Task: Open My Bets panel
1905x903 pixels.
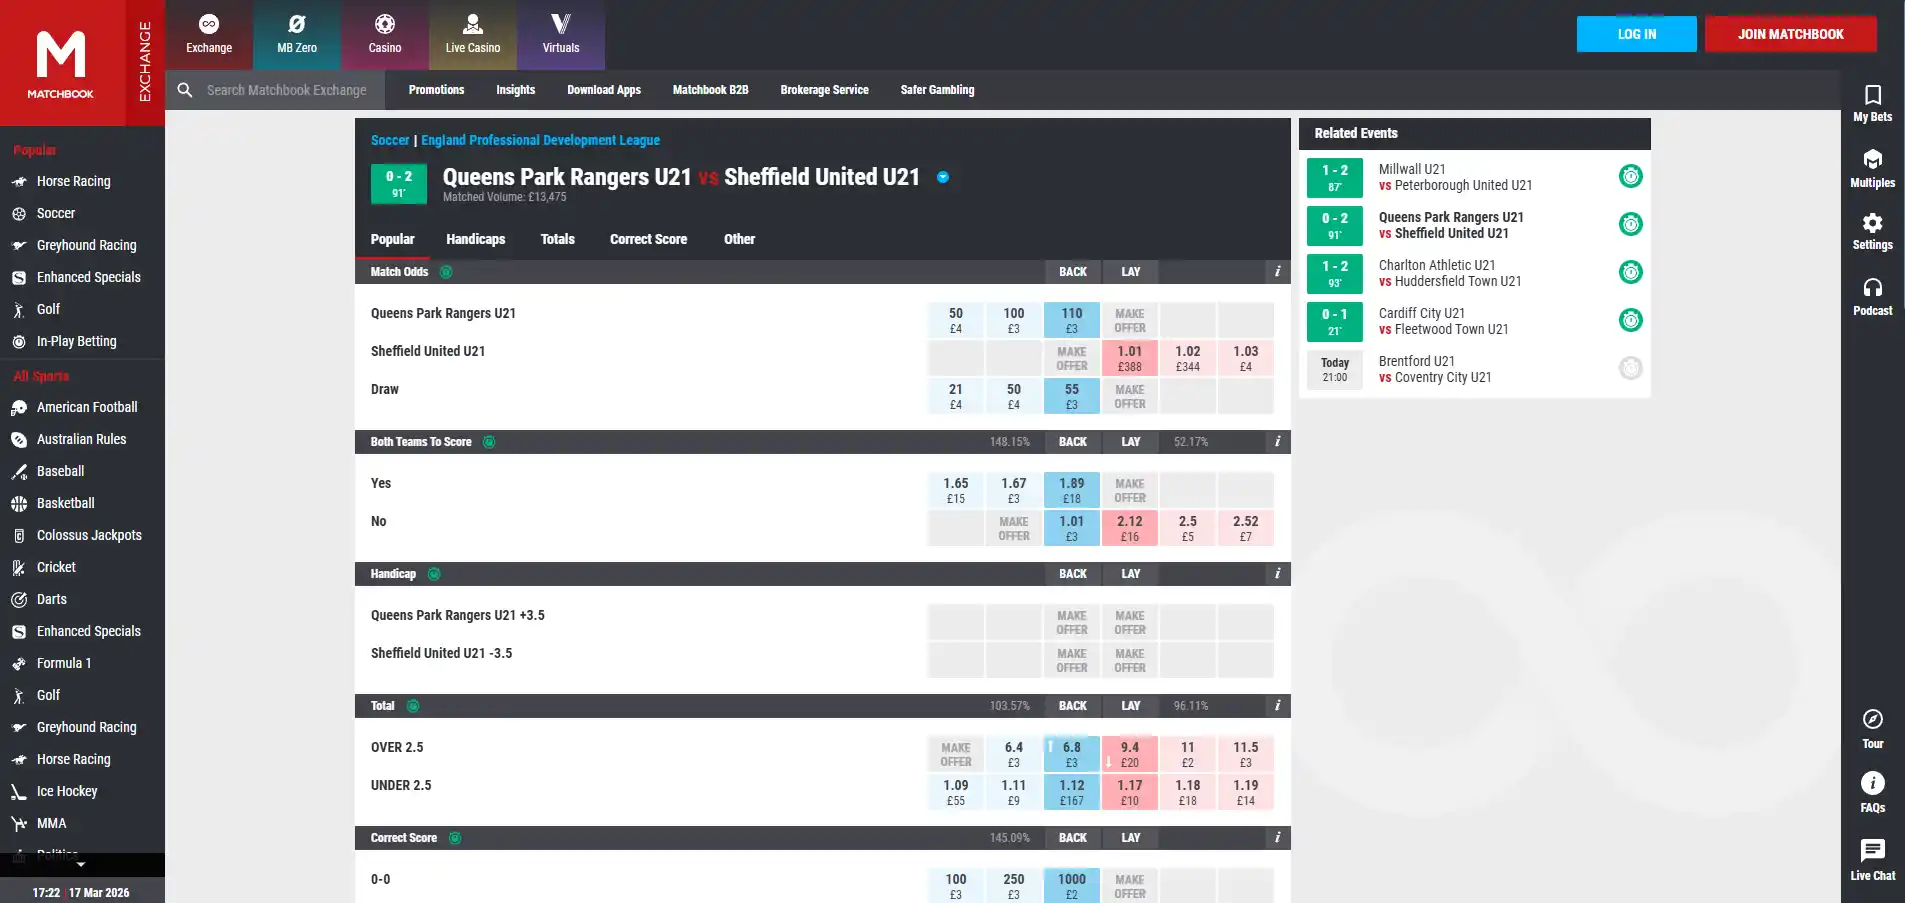Action: tap(1873, 103)
